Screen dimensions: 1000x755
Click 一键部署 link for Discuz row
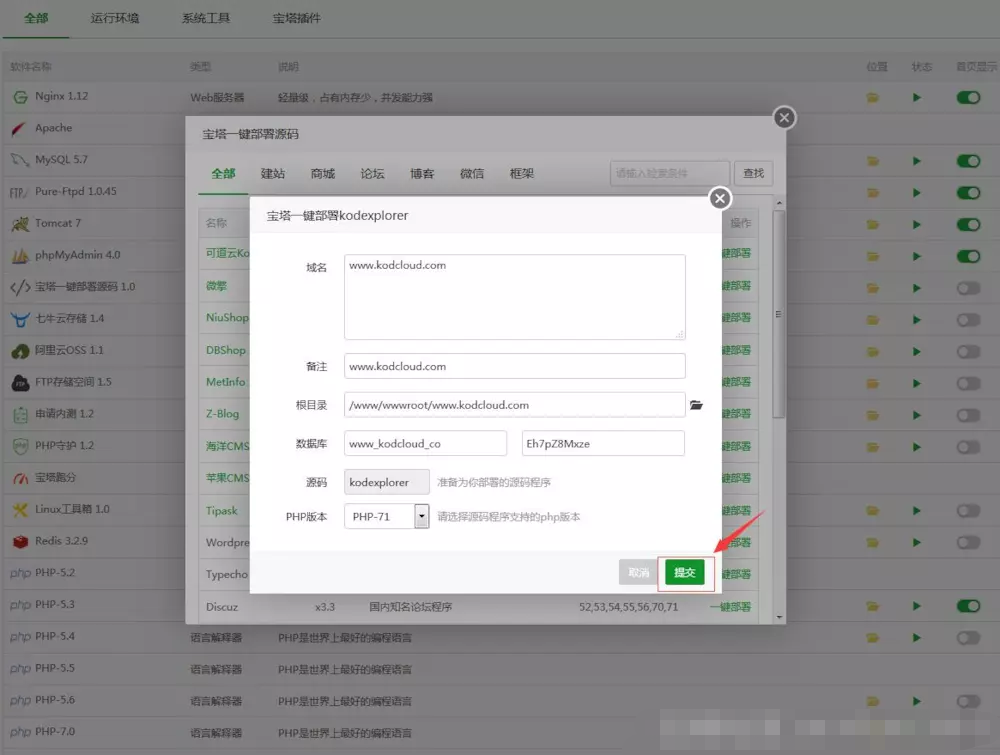pos(730,607)
